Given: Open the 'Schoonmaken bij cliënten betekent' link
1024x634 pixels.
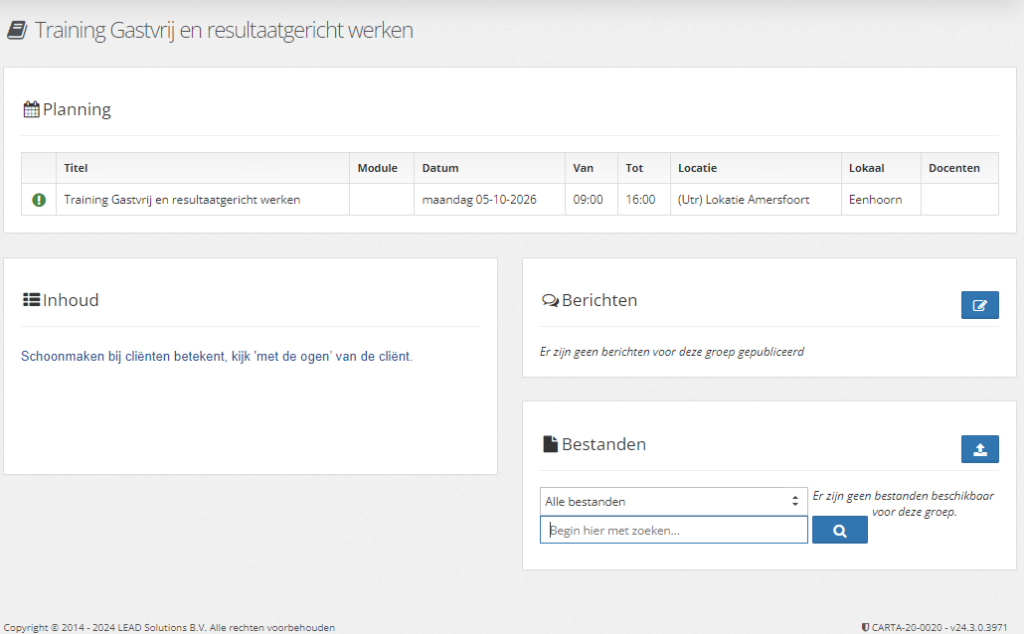Looking at the screenshot, I should pyautogui.click(x=217, y=357).
